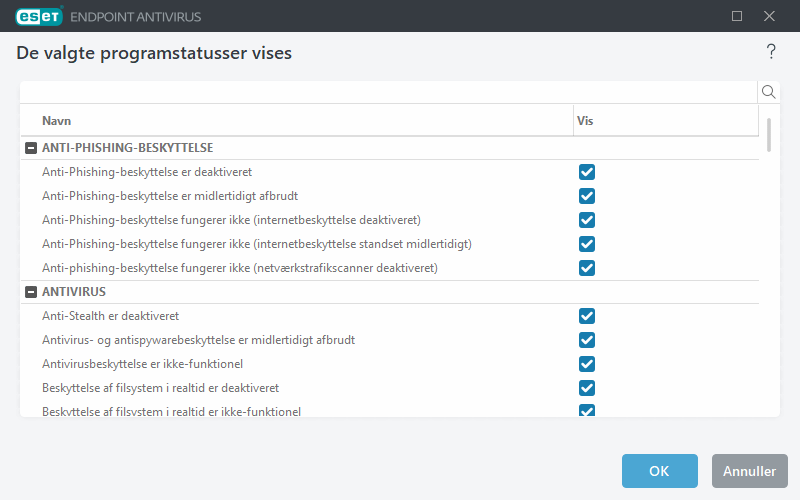This screenshot has width=800, height=500.
Task: Close the ESET dialog window
Action: (x=769, y=16)
